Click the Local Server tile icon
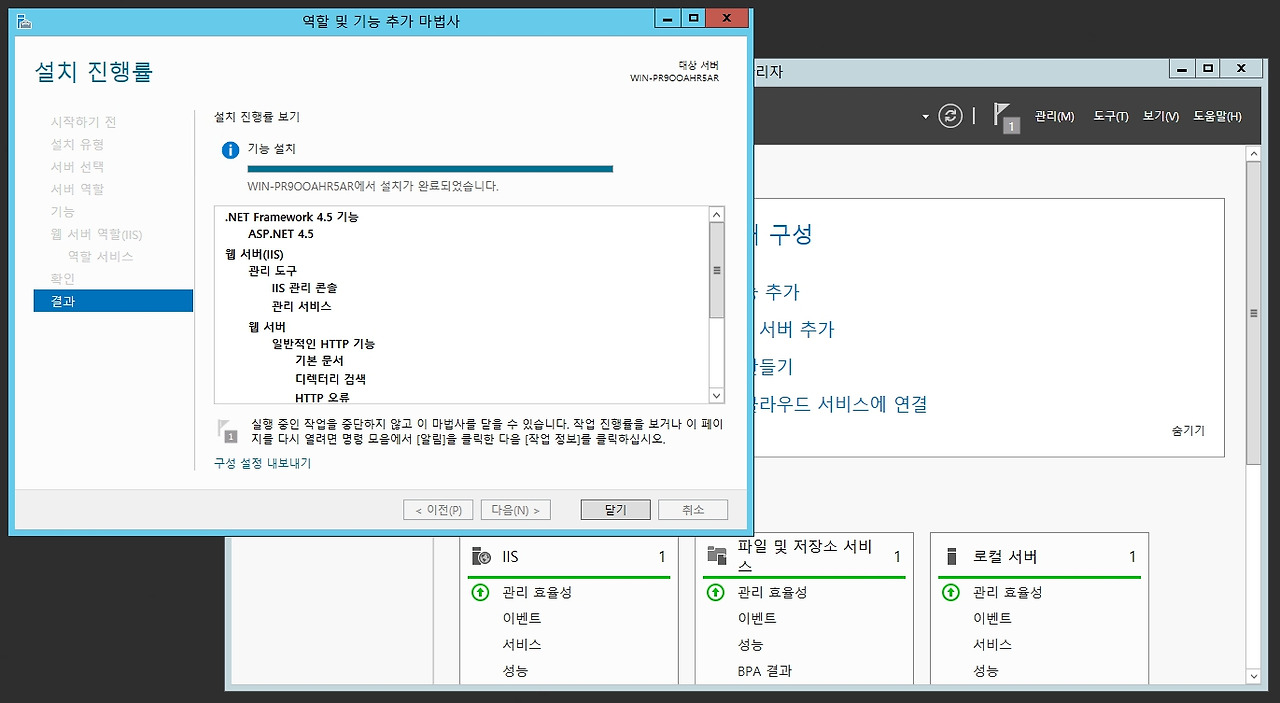Screen dimensions: 1280x703 pyautogui.click(x=952, y=557)
